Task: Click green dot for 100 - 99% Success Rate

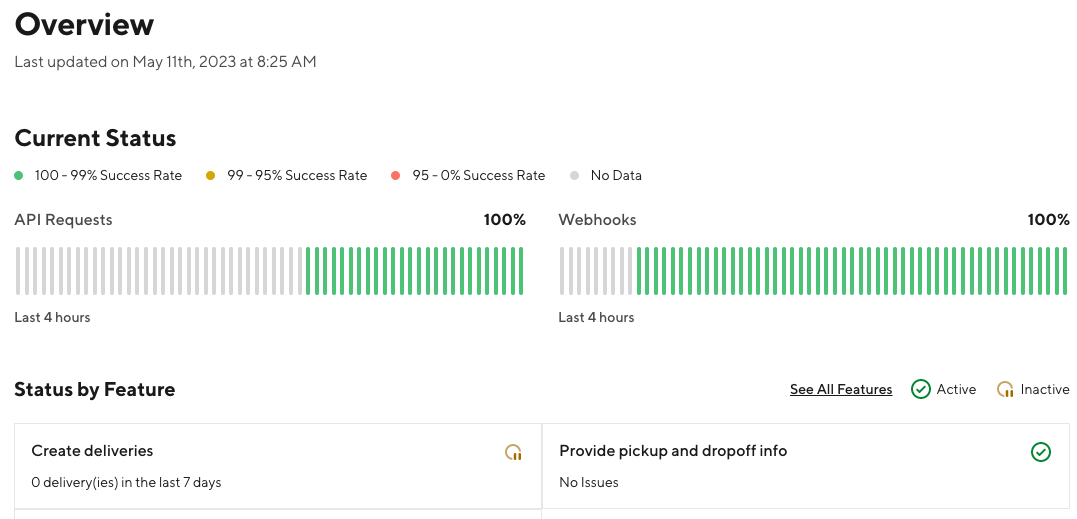Action: tap(19, 176)
